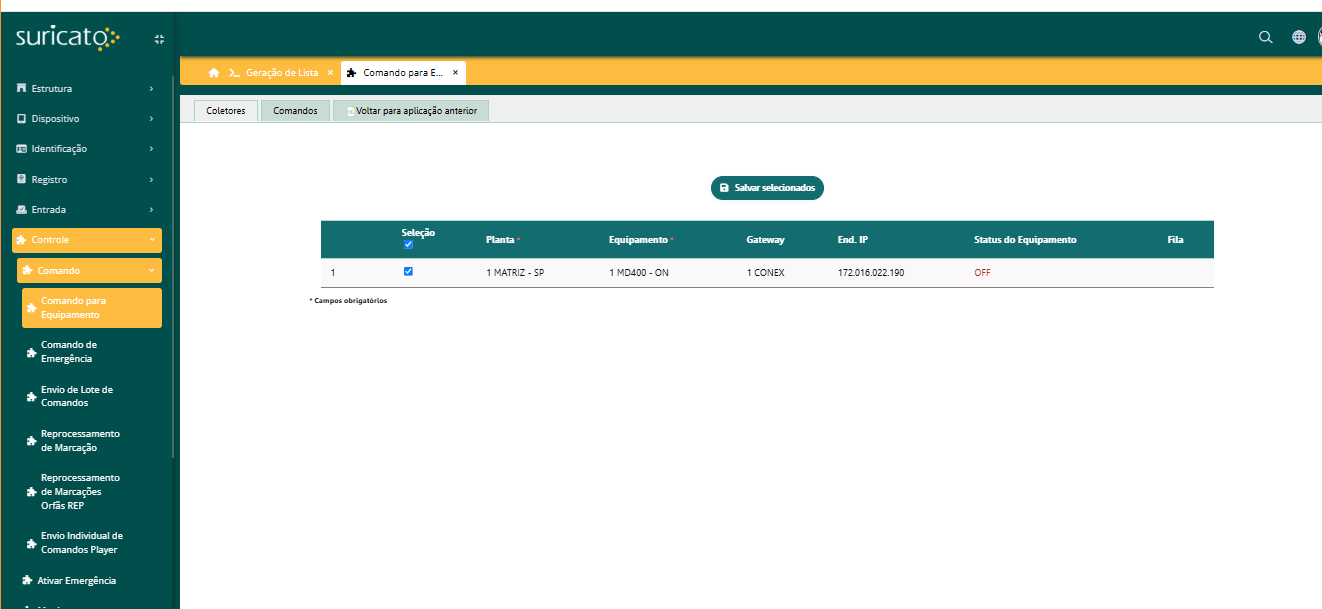Open the language globe icon
The image size is (1322, 609).
coord(1299,37)
